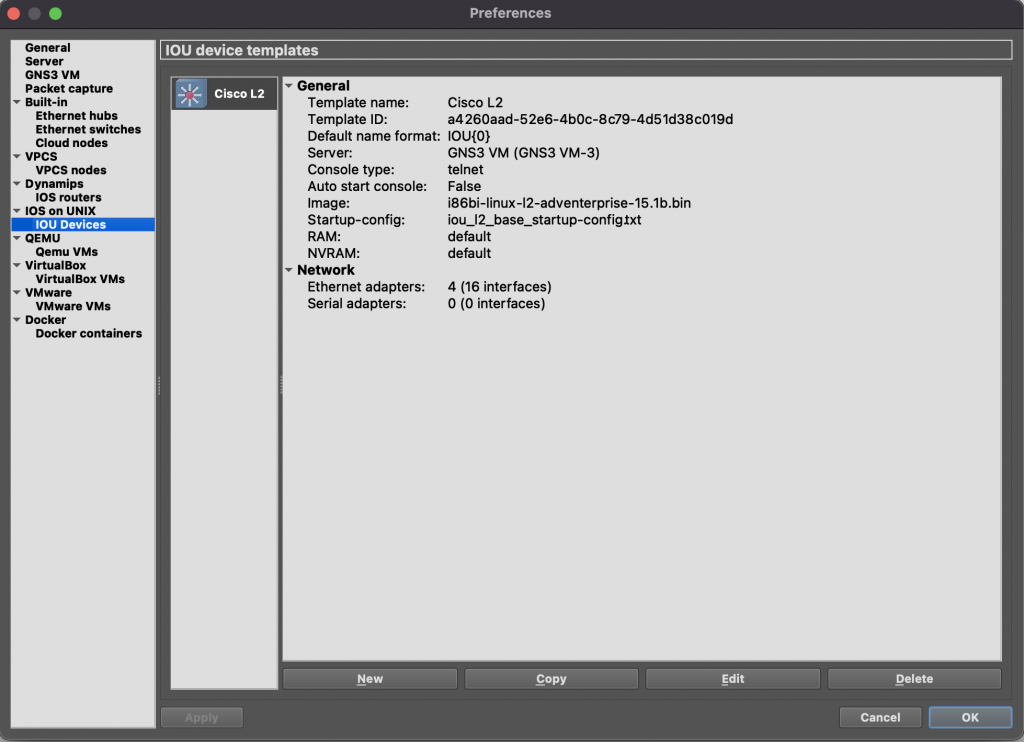Image resolution: width=1024 pixels, height=742 pixels.
Task: Collapse the Built-in tree category
Action: (17, 102)
